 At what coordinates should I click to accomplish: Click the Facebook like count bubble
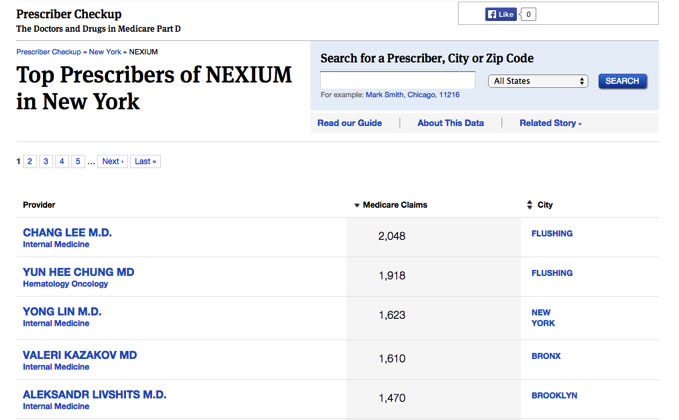(x=528, y=14)
